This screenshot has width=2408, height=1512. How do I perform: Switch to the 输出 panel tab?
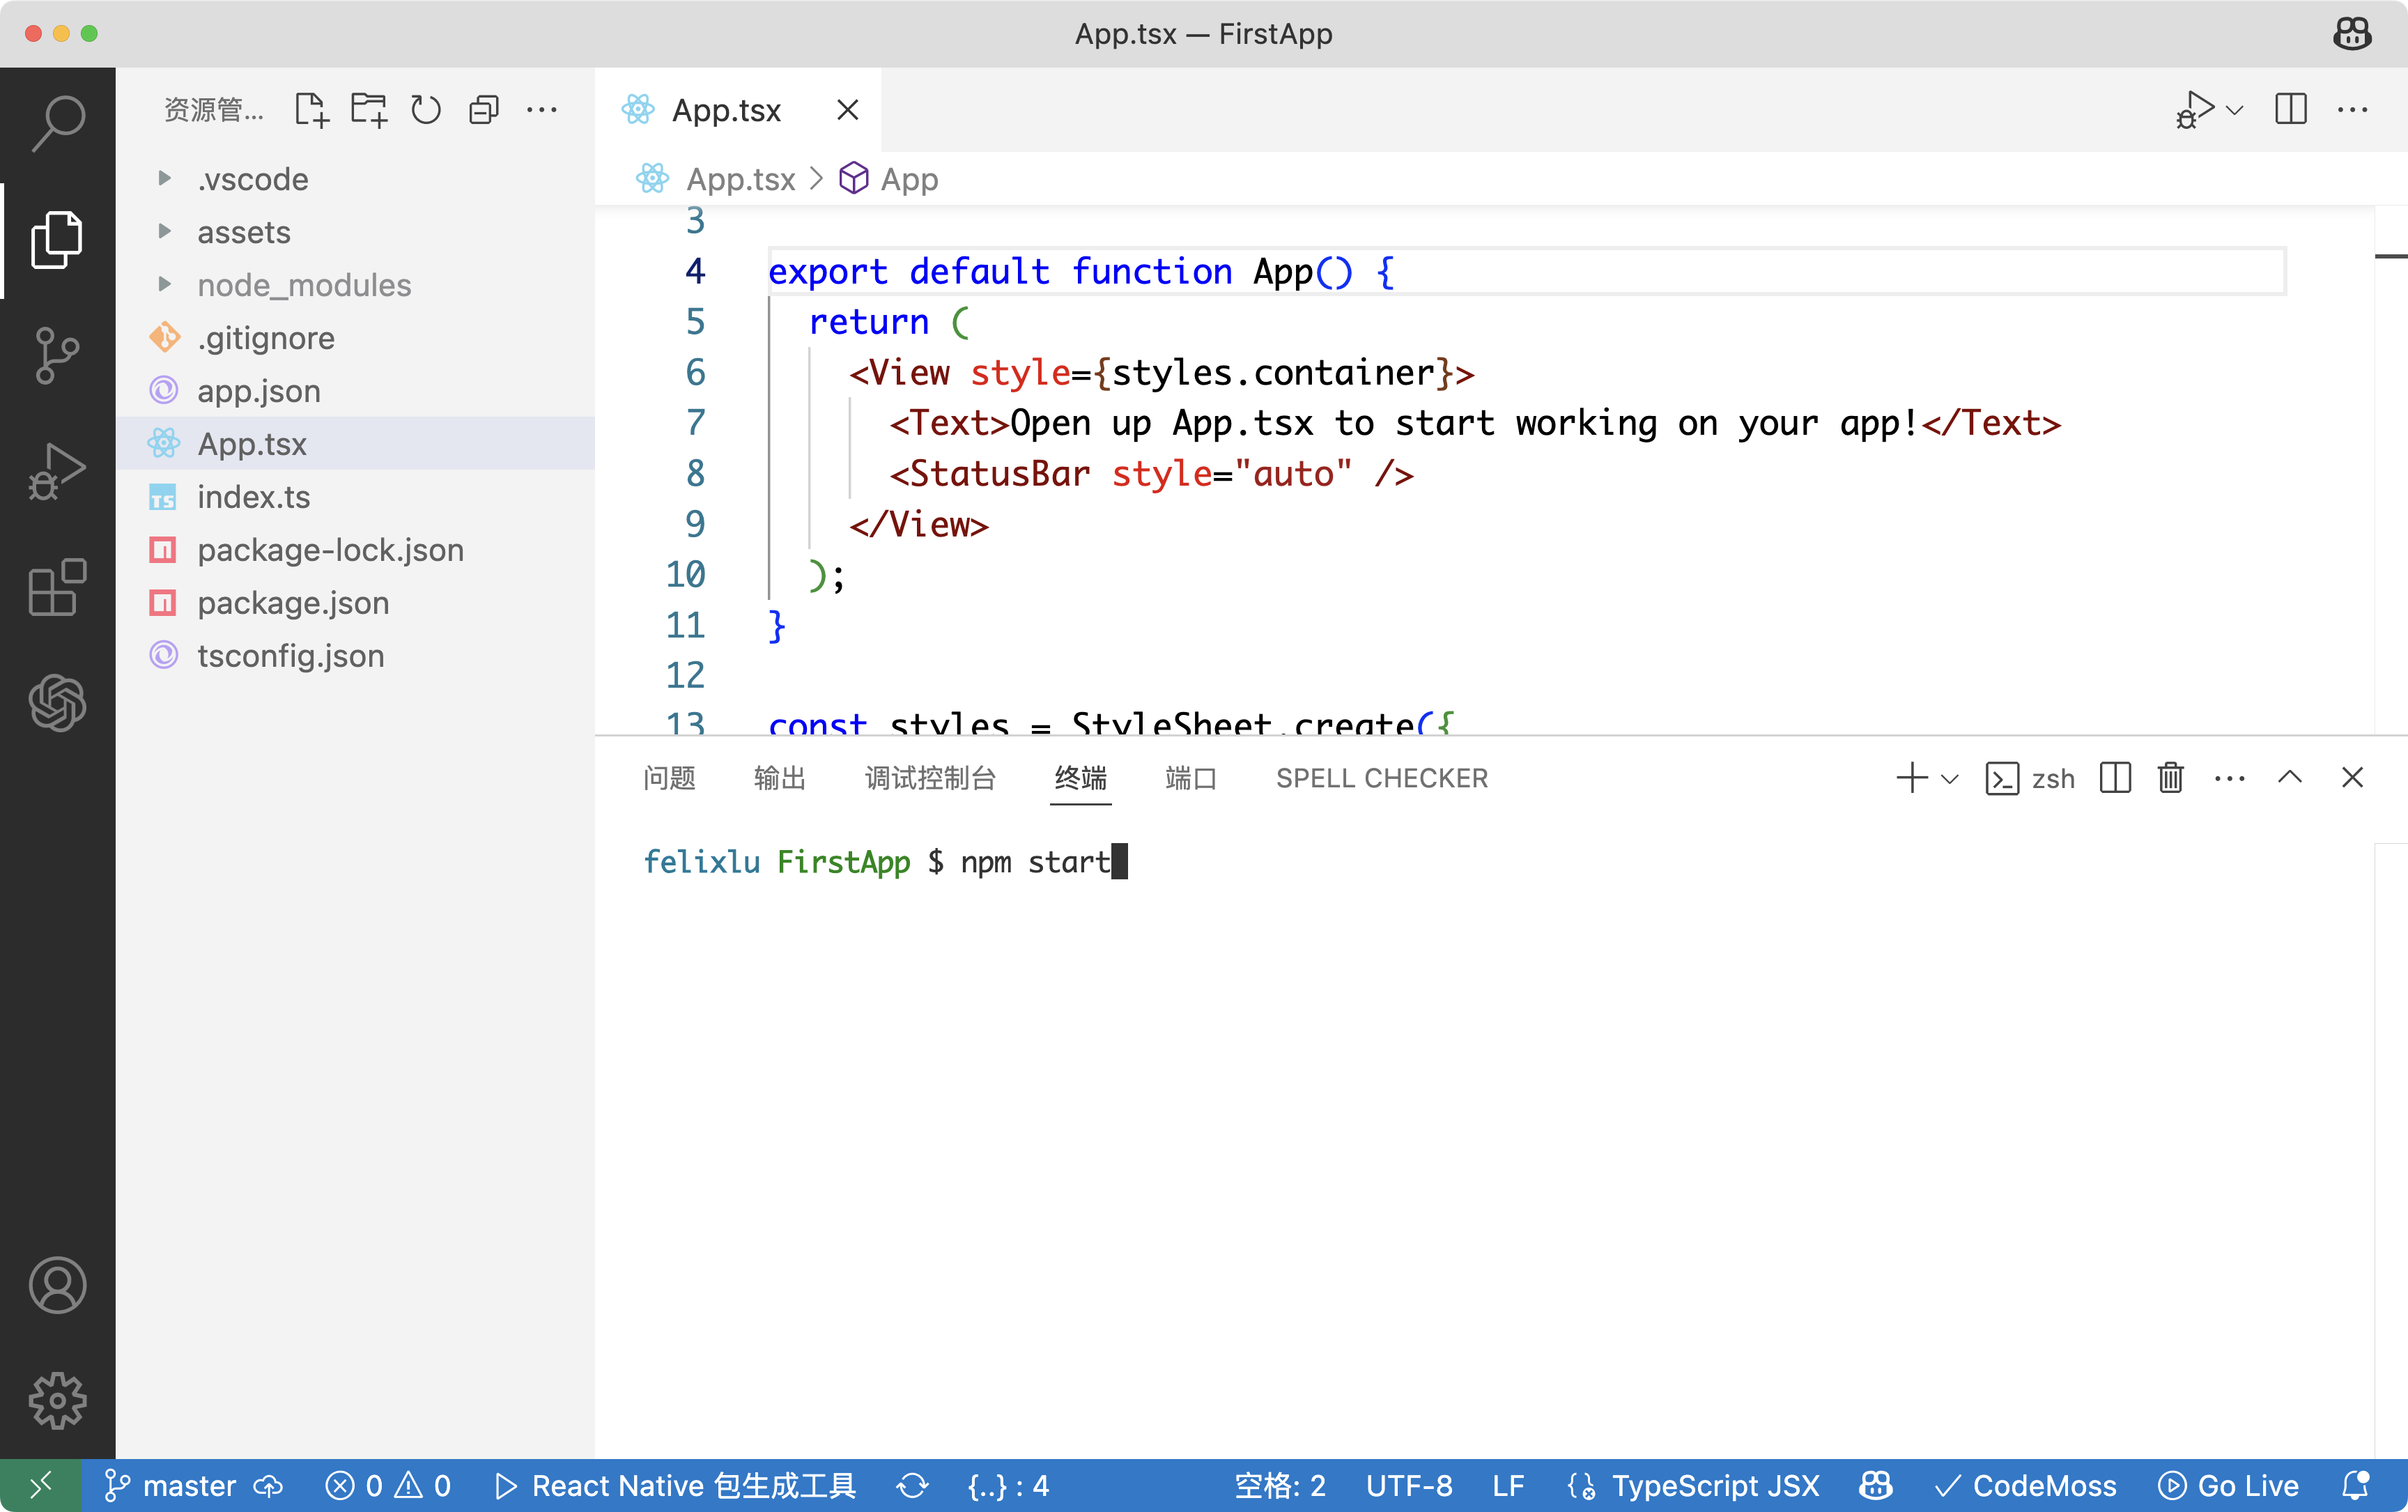point(779,778)
